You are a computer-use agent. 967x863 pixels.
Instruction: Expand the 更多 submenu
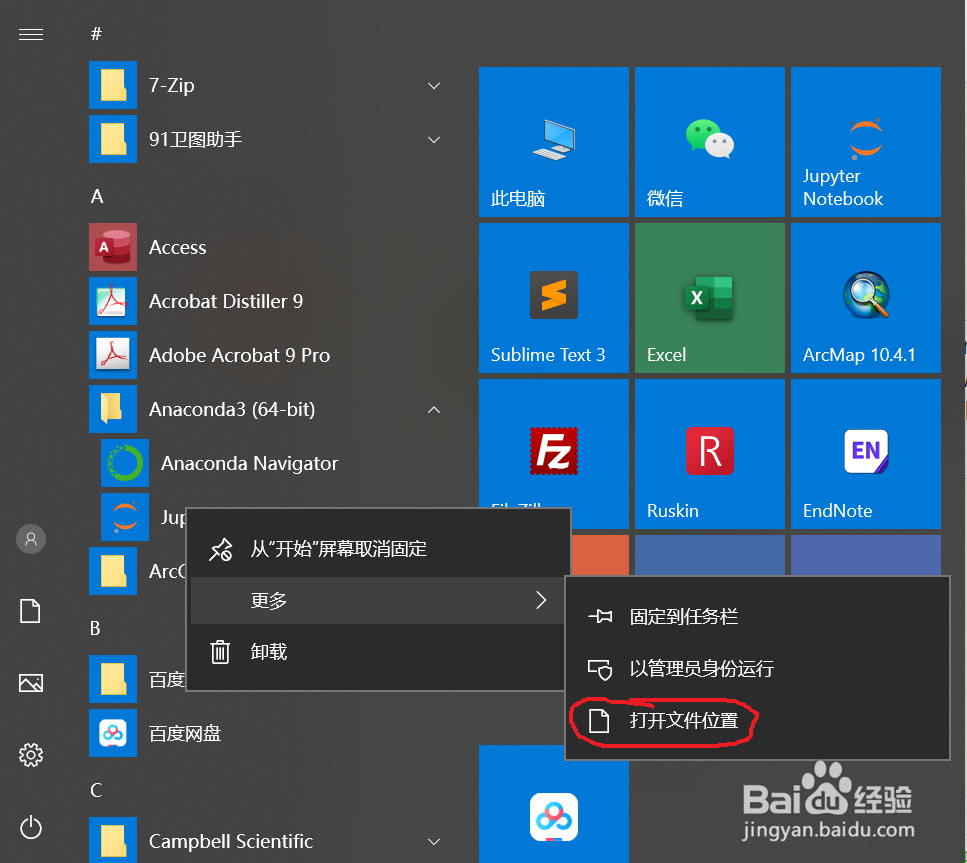click(x=378, y=600)
